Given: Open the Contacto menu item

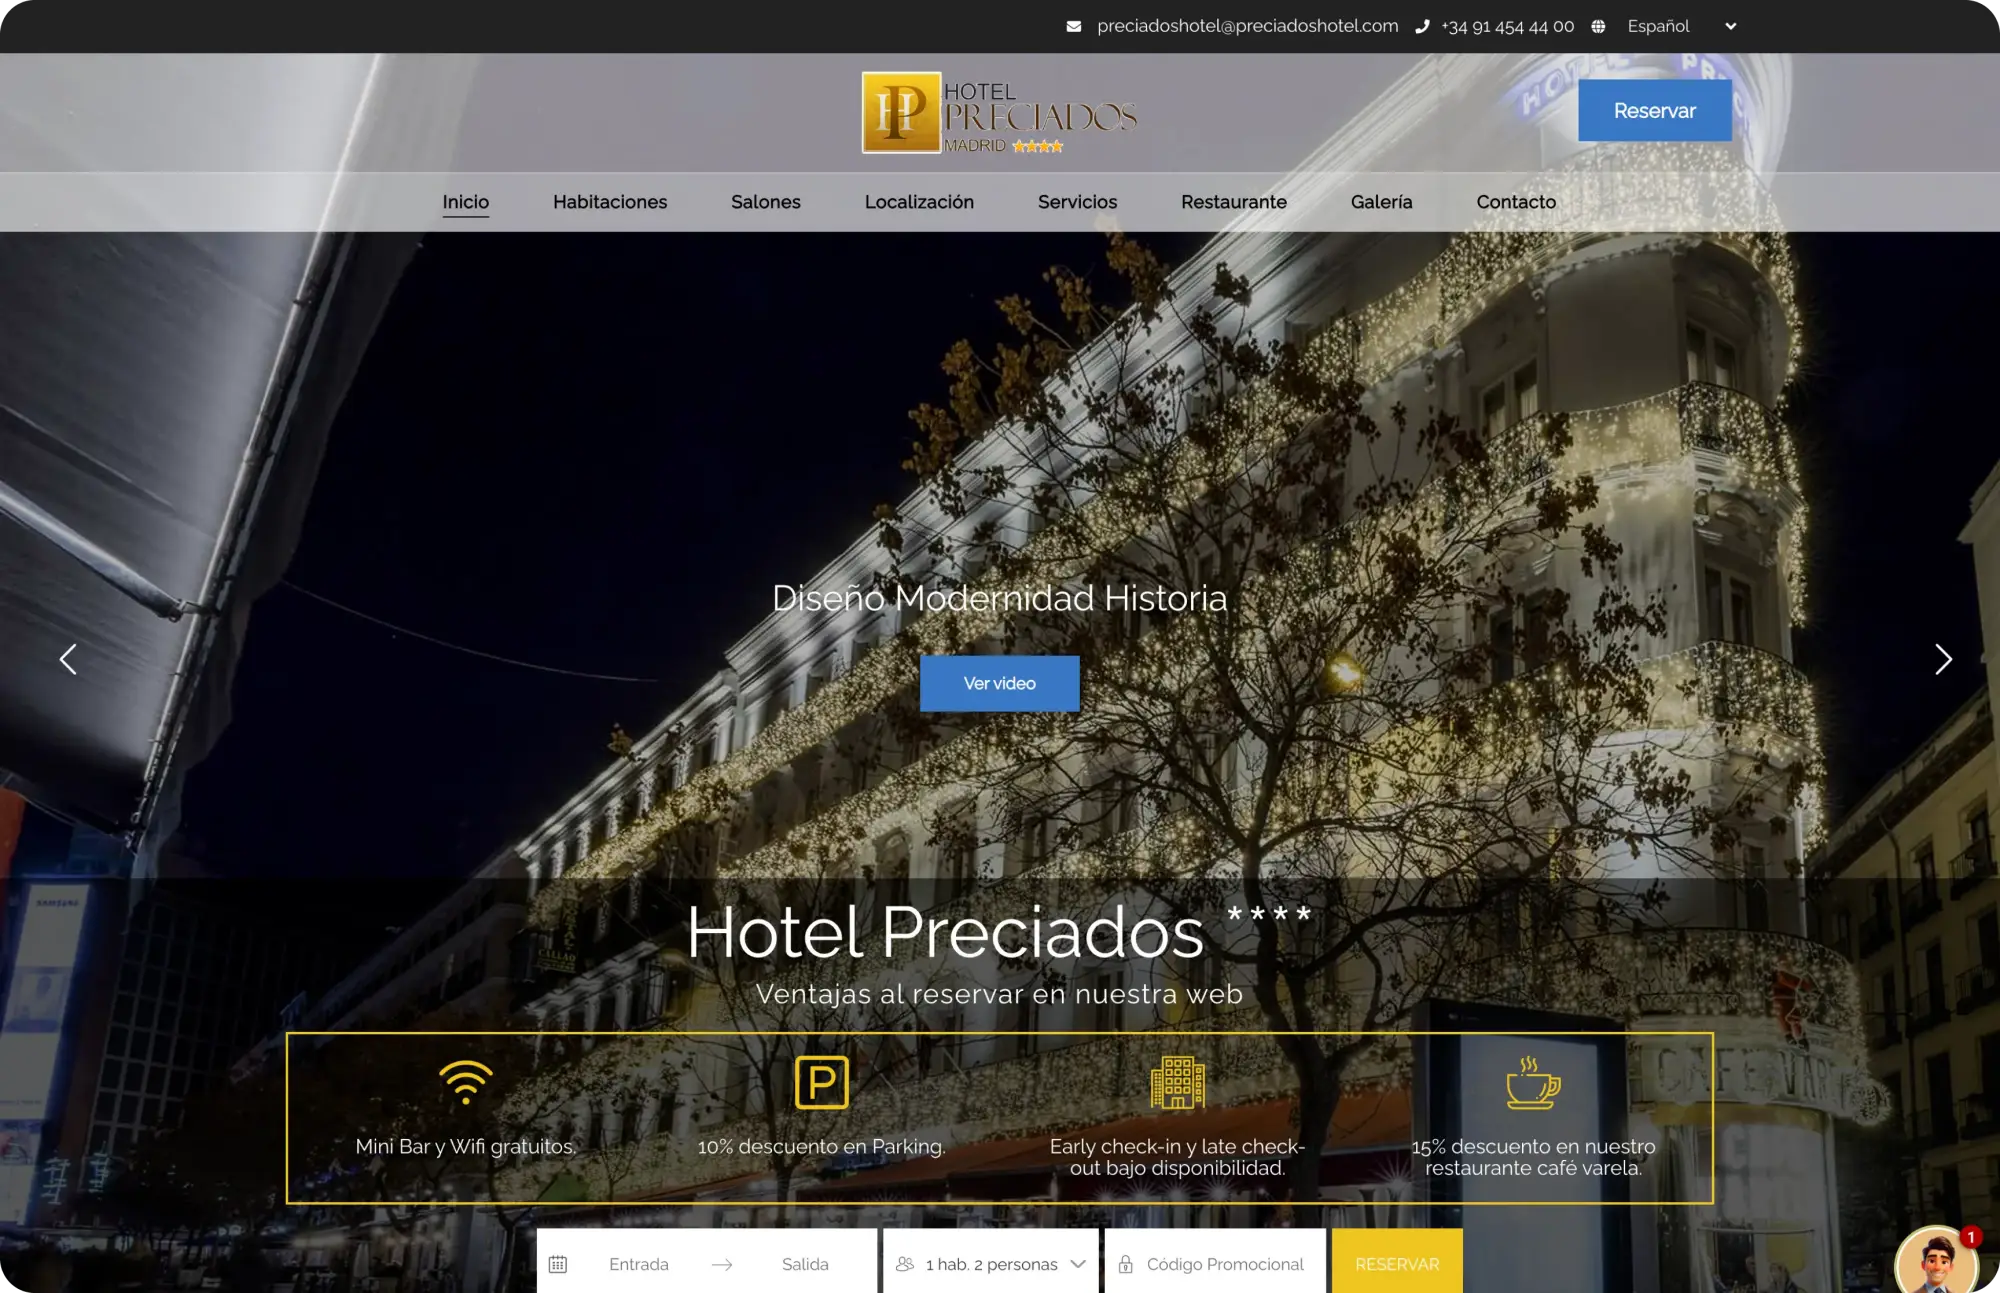Looking at the screenshot, I should point(1516,202).
